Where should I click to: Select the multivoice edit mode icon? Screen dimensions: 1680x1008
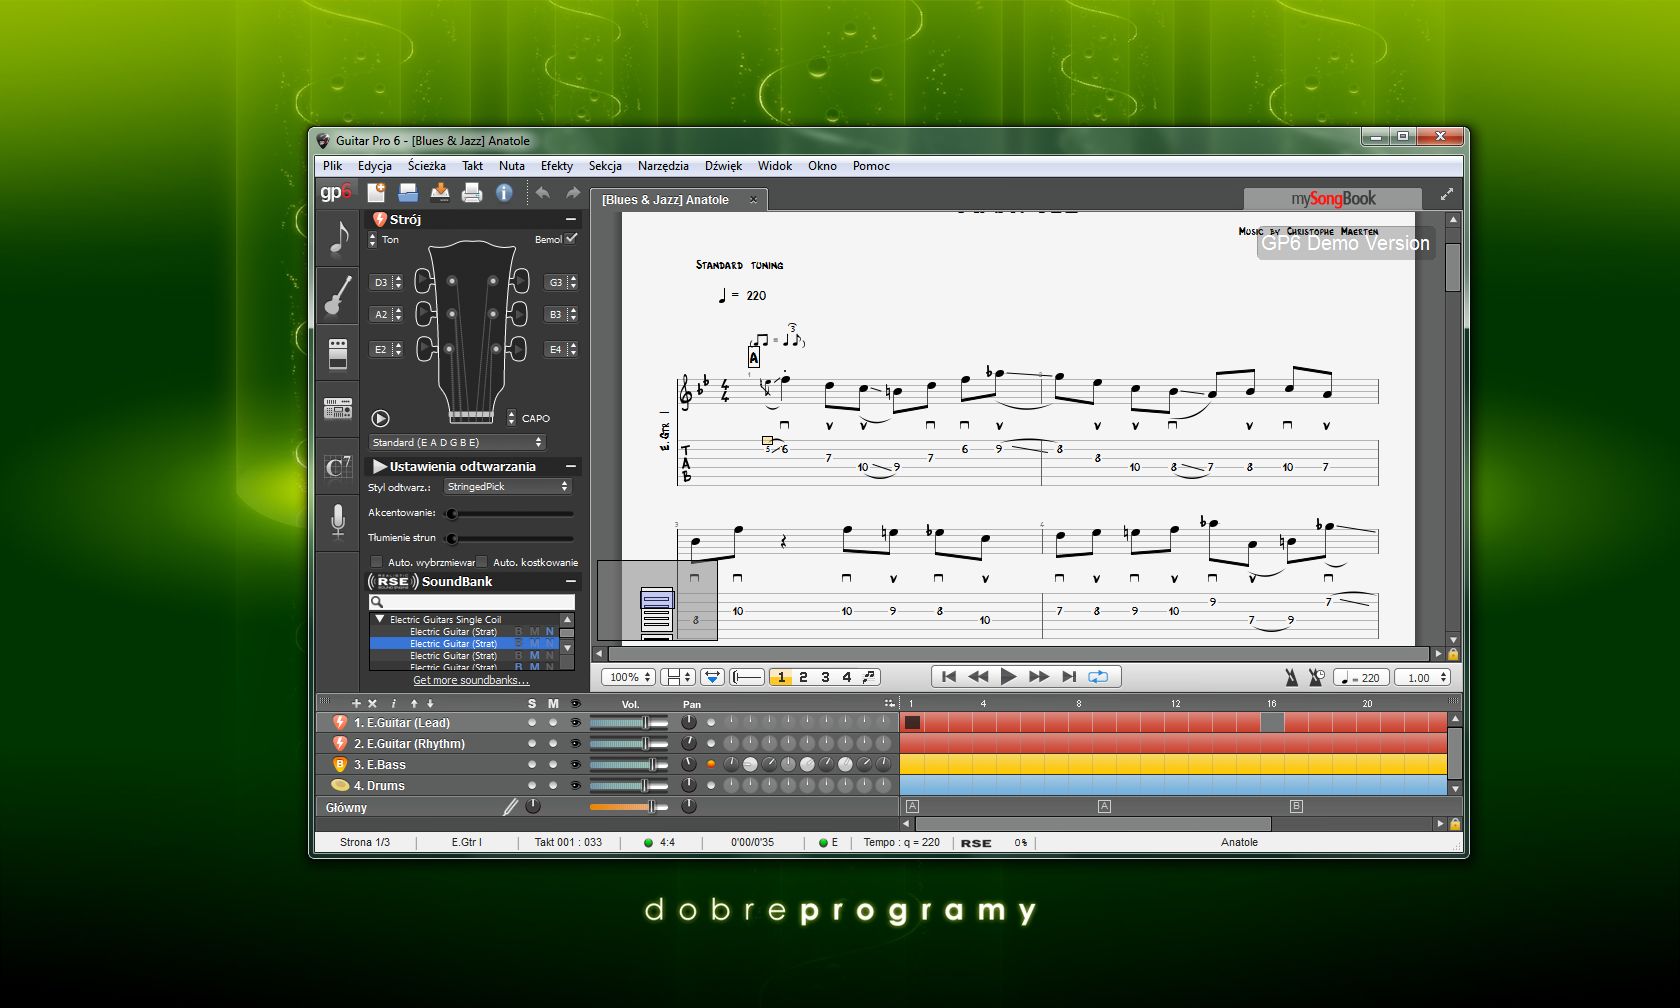pyautogui.click(x=869, y=677)
